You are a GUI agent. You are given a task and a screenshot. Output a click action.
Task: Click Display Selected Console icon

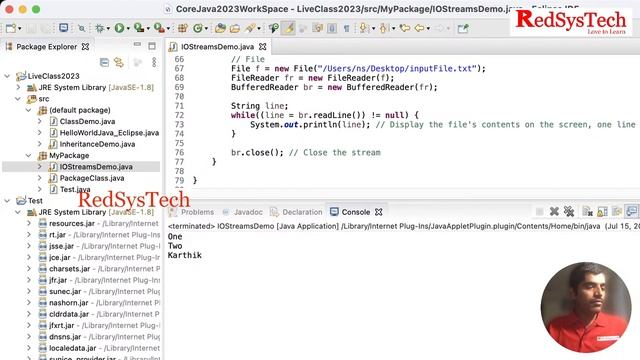click(632, 211)
